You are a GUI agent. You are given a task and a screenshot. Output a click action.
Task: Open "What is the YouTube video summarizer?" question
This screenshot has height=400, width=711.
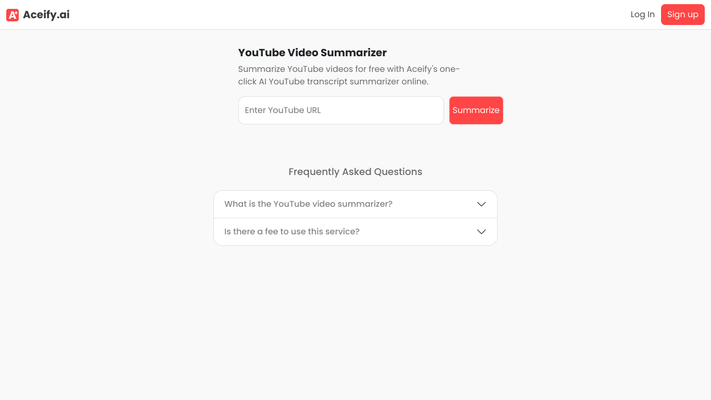[x=355, y=204]
